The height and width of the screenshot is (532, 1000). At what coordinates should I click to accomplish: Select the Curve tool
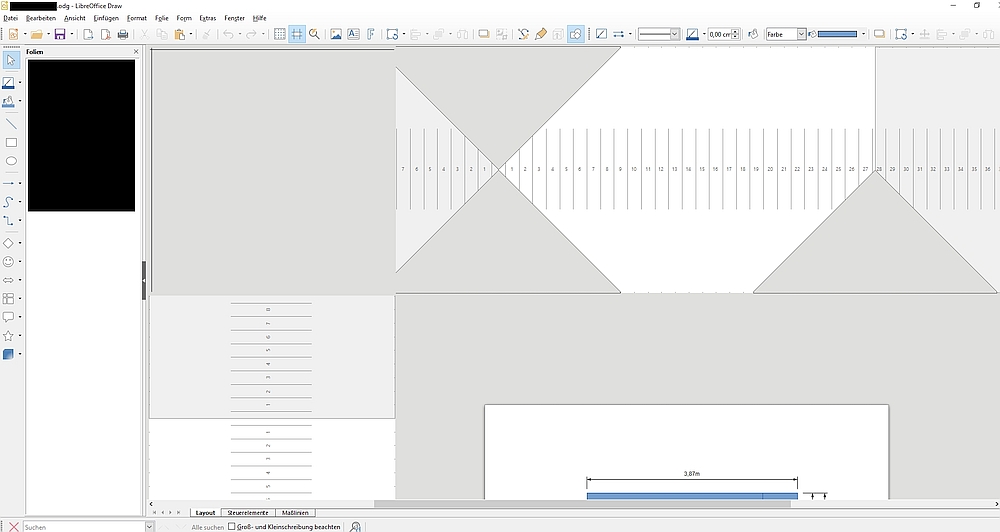8,202
